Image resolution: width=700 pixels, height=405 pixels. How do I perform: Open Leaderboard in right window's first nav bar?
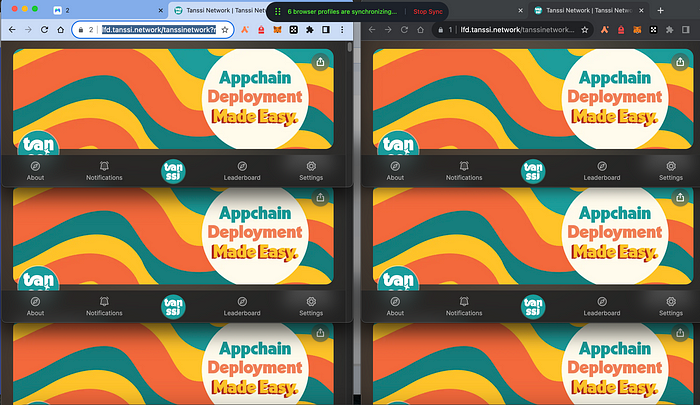602,171
